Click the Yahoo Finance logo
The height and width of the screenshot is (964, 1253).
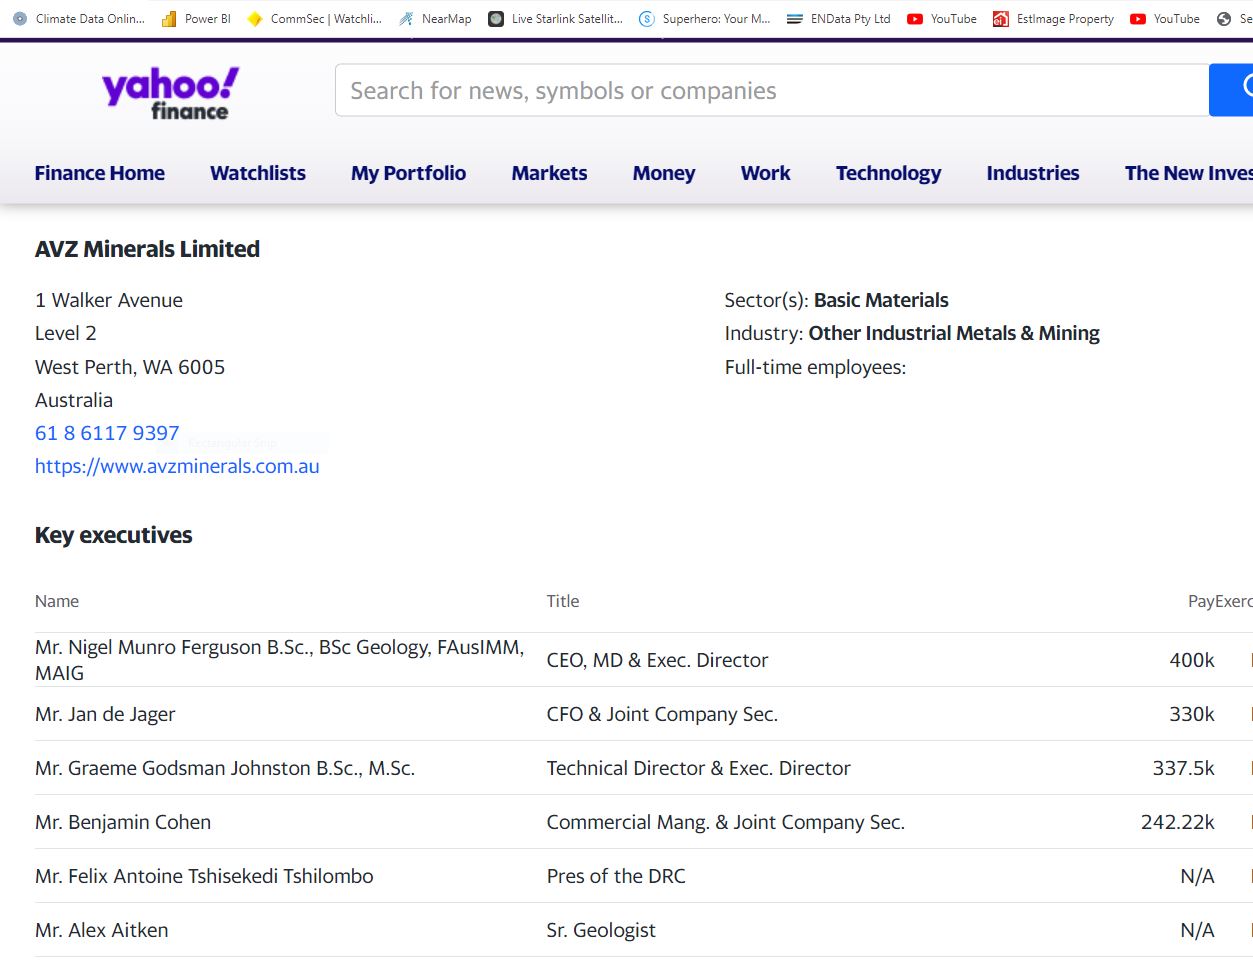pyautogui.click(x=170, y=93)
